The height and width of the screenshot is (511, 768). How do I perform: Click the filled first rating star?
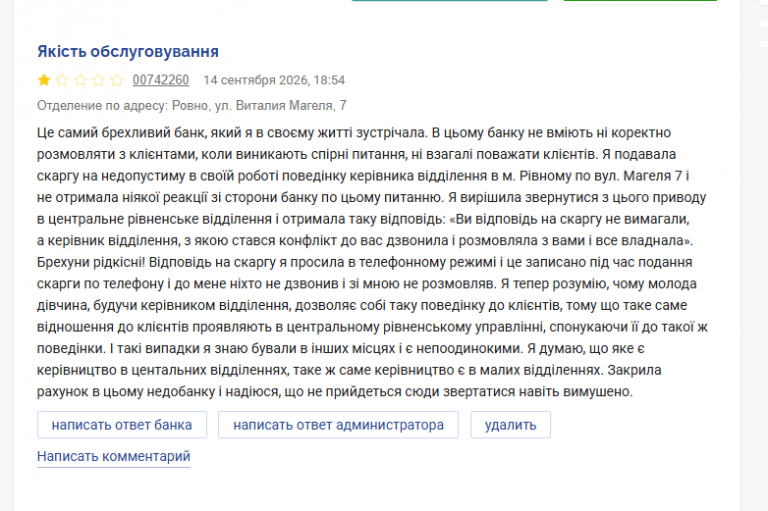(44, 80)
